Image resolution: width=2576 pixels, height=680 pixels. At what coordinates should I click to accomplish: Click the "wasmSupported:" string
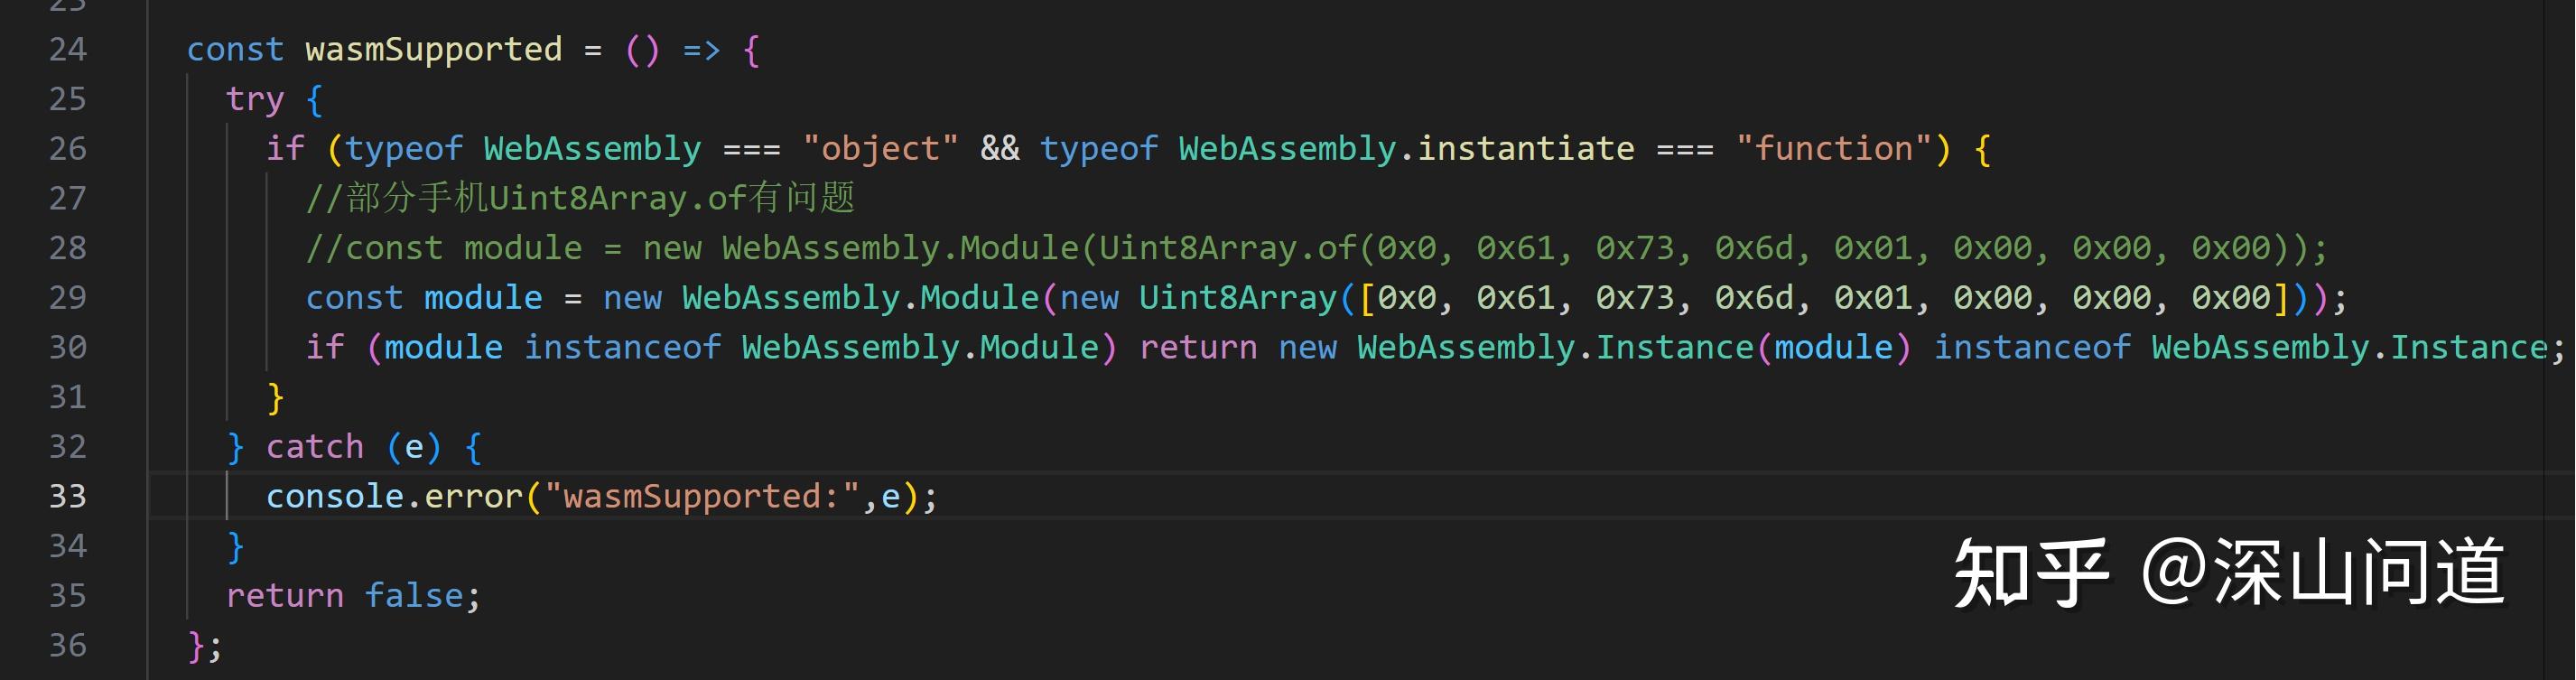[702, 496]
